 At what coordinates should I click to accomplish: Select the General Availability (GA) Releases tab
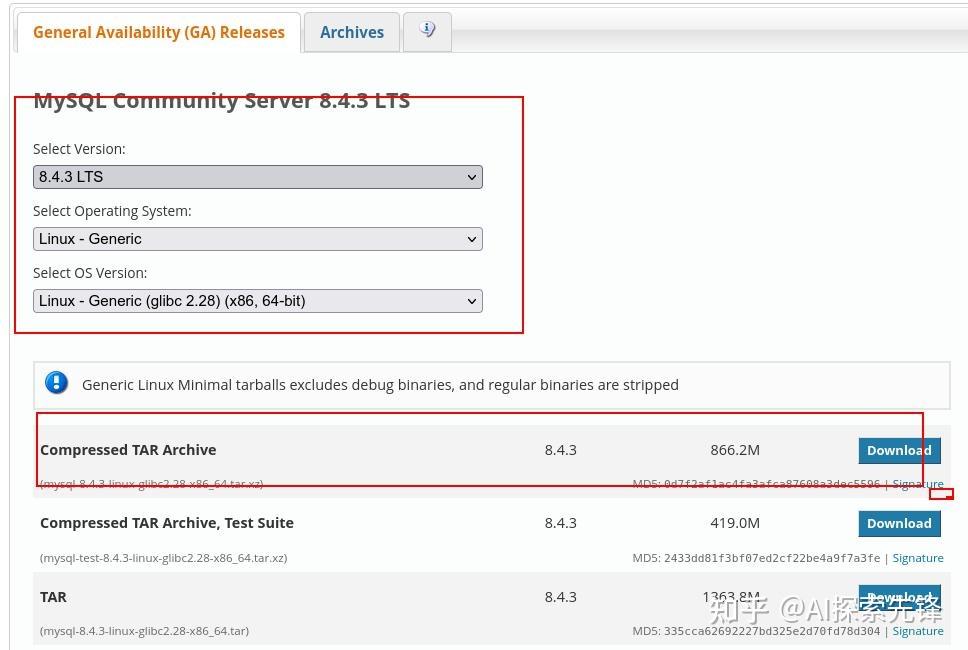[158, 31]
